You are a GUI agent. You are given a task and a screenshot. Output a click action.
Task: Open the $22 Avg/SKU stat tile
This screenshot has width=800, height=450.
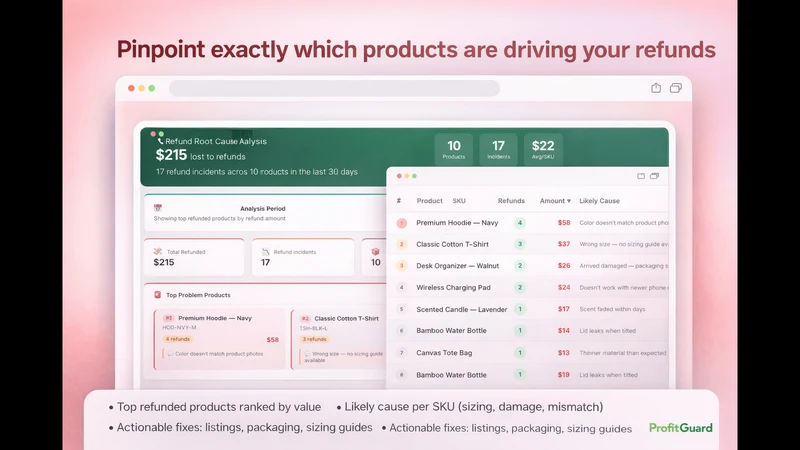click(543, 149)
